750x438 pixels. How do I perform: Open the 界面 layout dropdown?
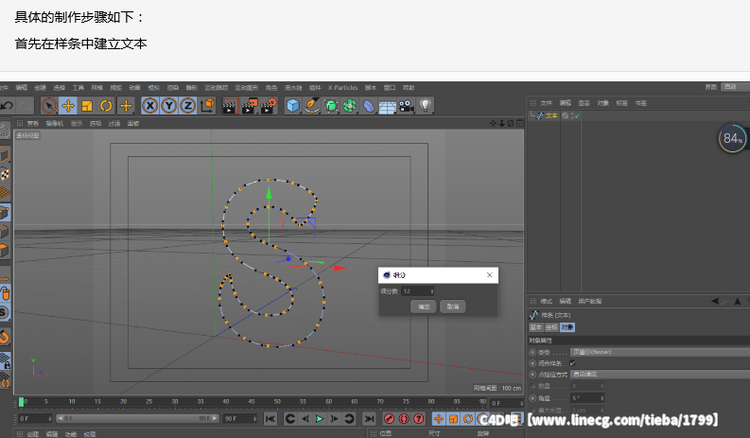(733, 87)
